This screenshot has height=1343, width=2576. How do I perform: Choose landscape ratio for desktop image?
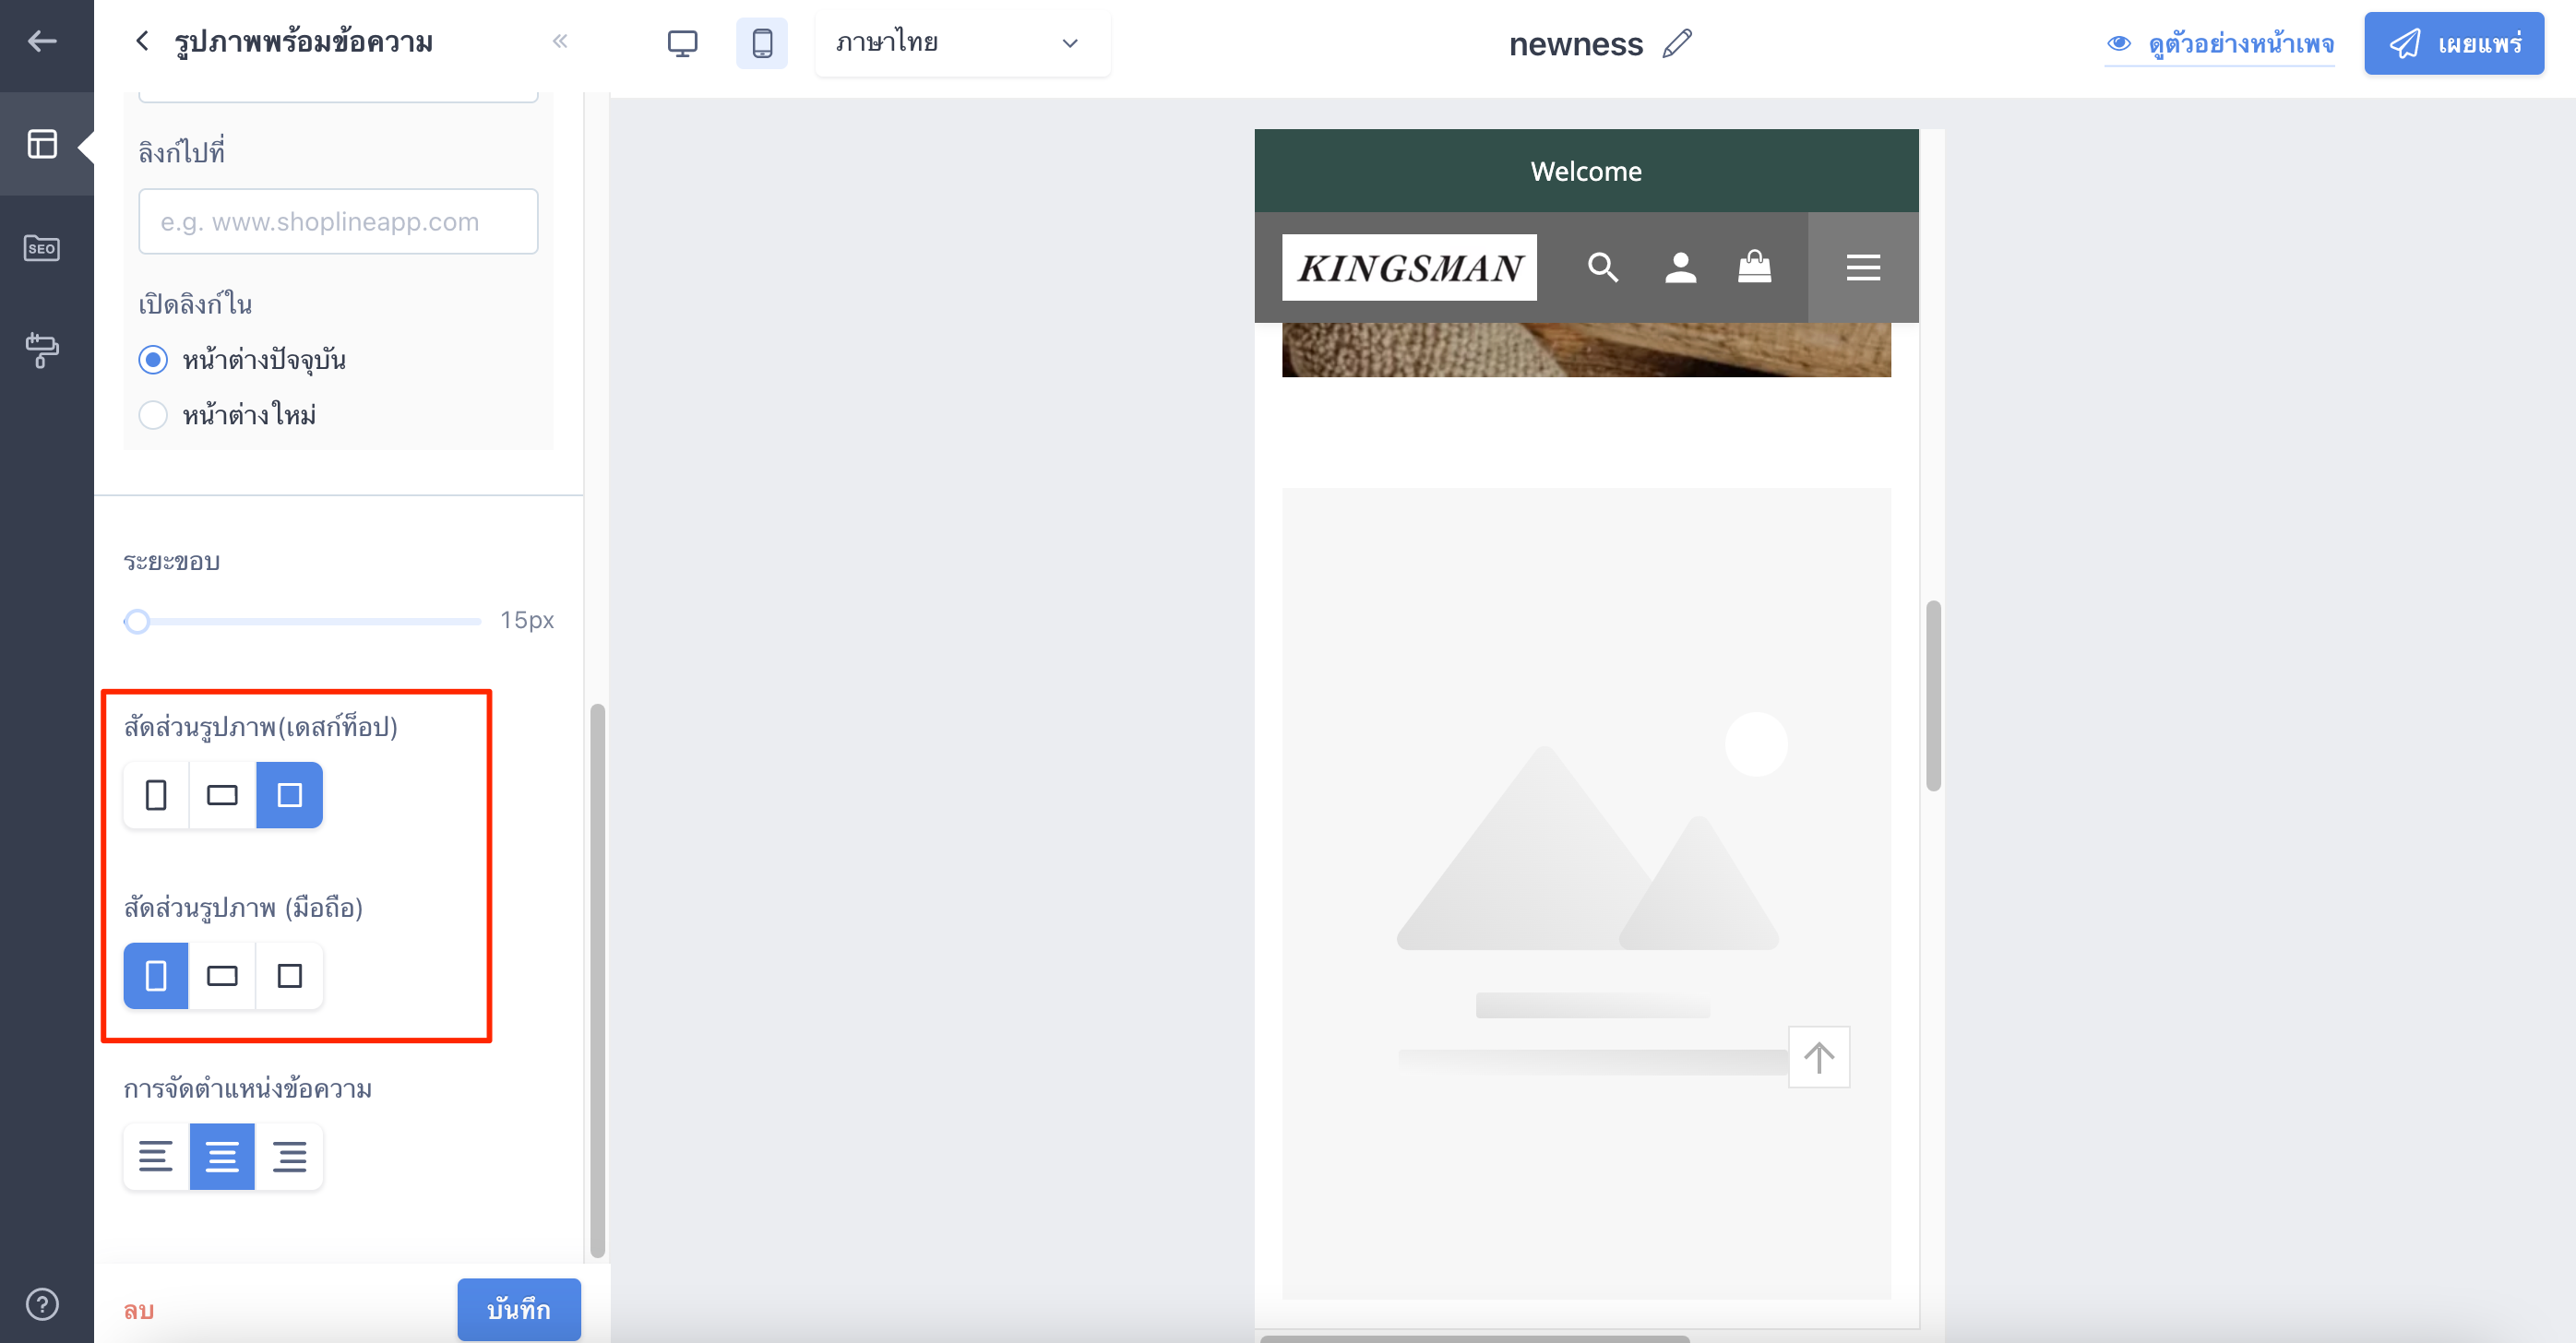(222, 795)
